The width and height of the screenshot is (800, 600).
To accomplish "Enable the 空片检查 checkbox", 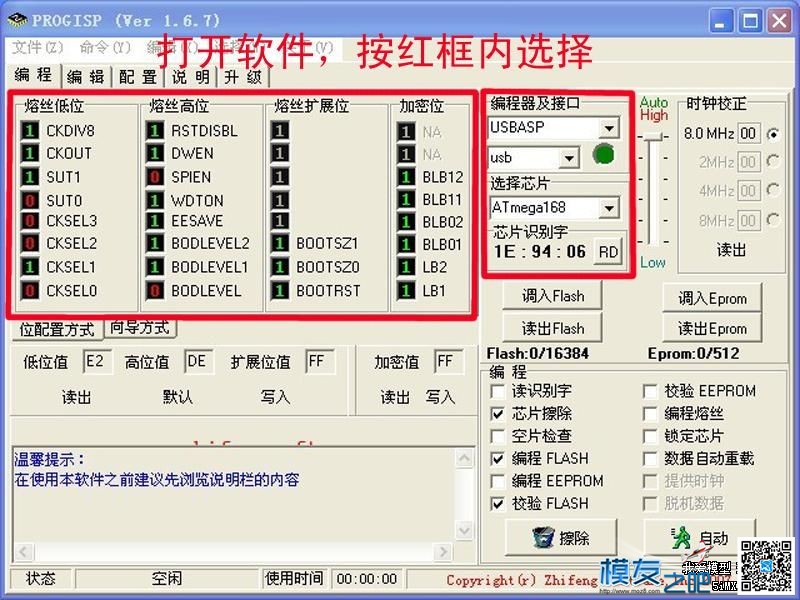I will [497, 436].
